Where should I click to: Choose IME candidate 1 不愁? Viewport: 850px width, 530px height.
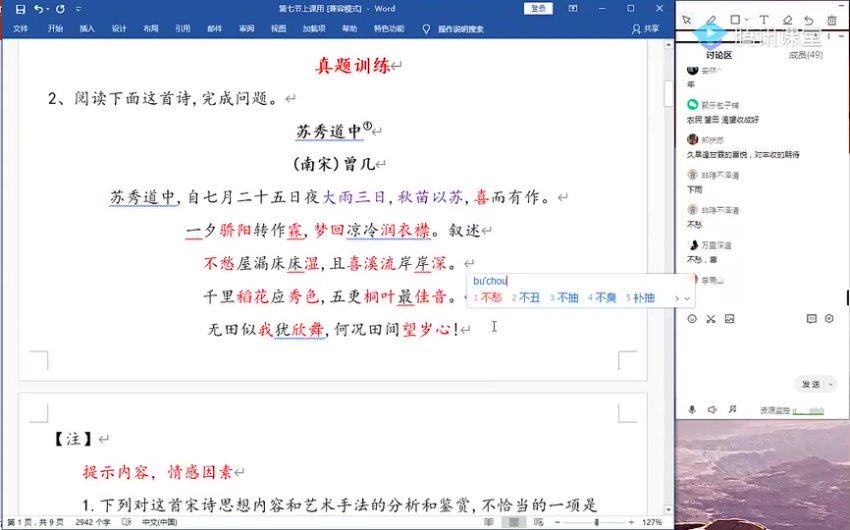[x=488, y=298]
